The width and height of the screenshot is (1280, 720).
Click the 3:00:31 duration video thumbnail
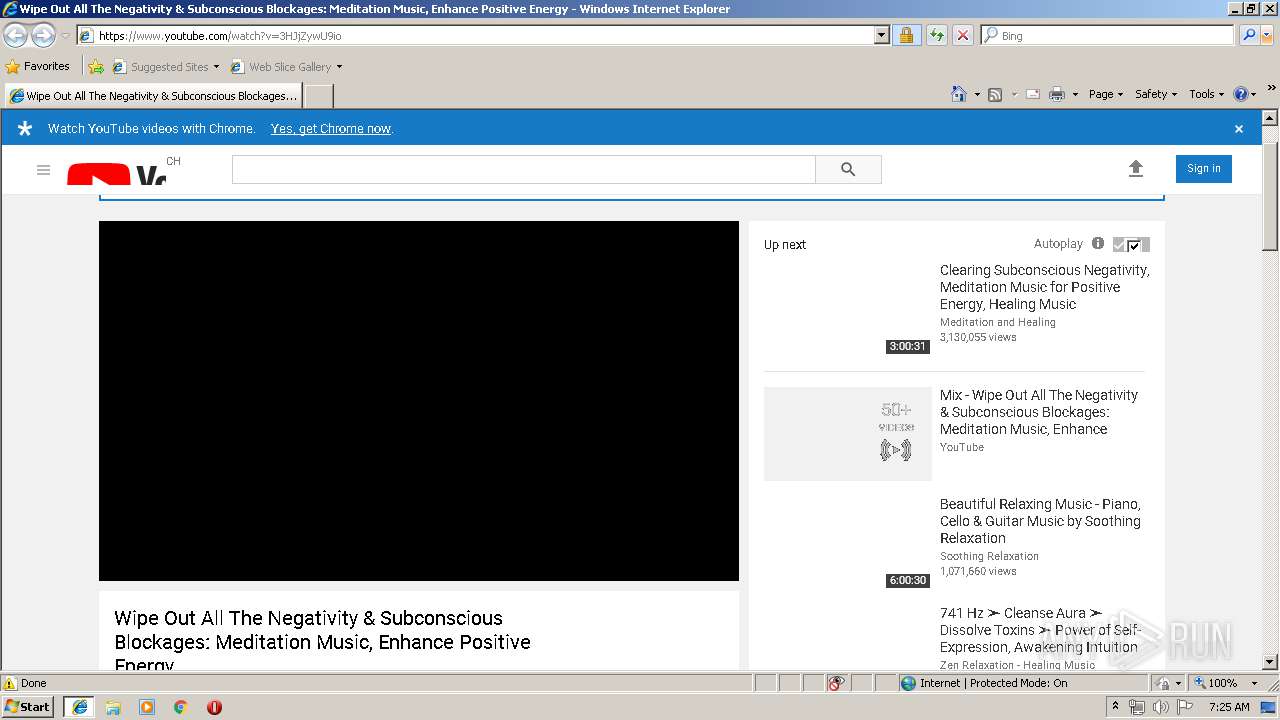848,309
